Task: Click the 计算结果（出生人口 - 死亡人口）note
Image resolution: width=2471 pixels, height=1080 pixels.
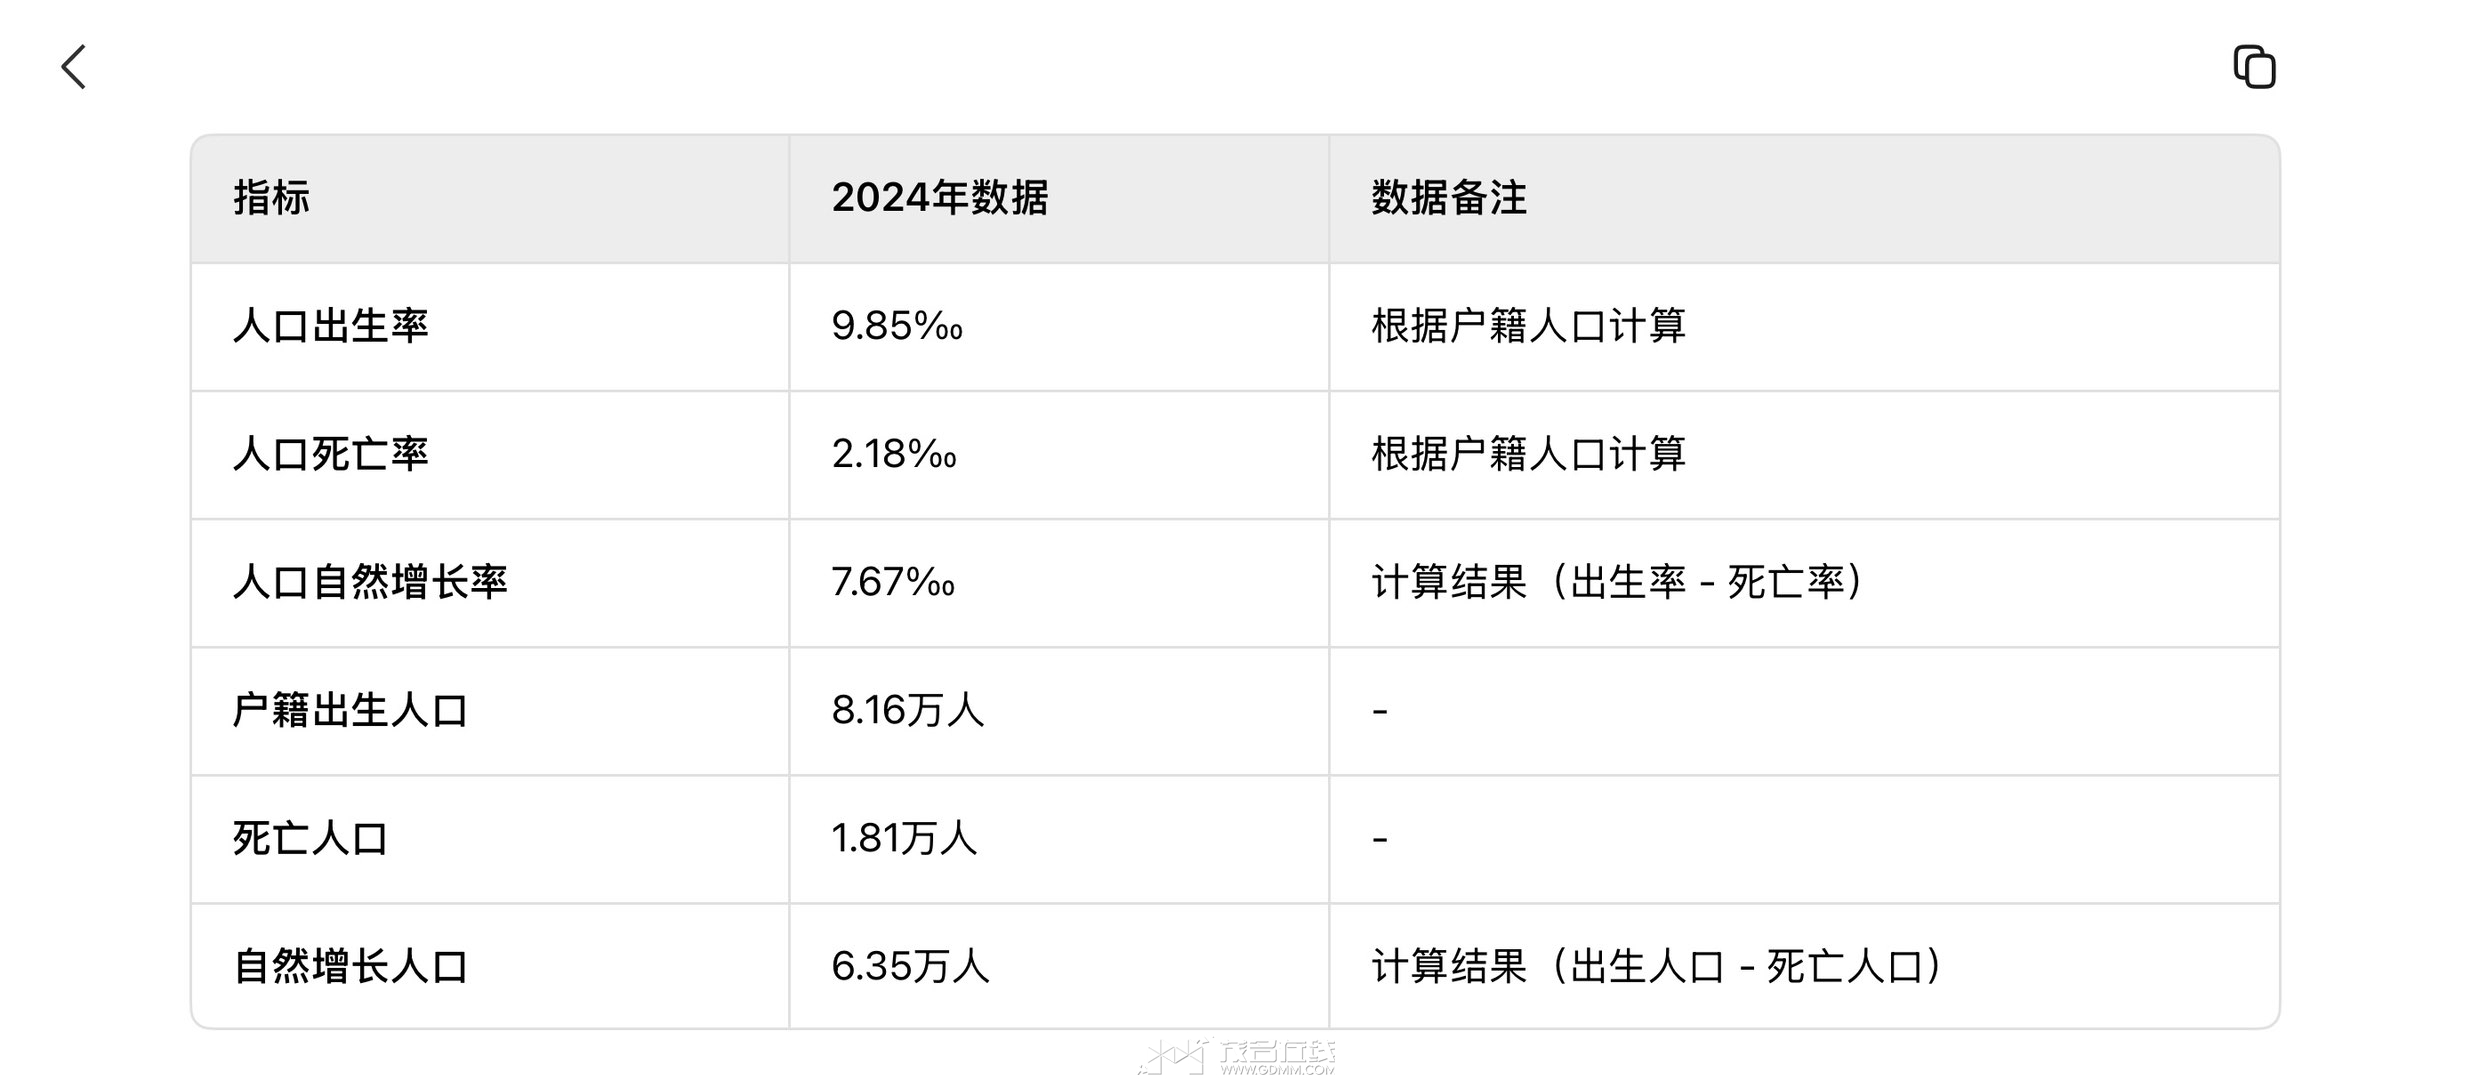Action: click(1656, 966)
